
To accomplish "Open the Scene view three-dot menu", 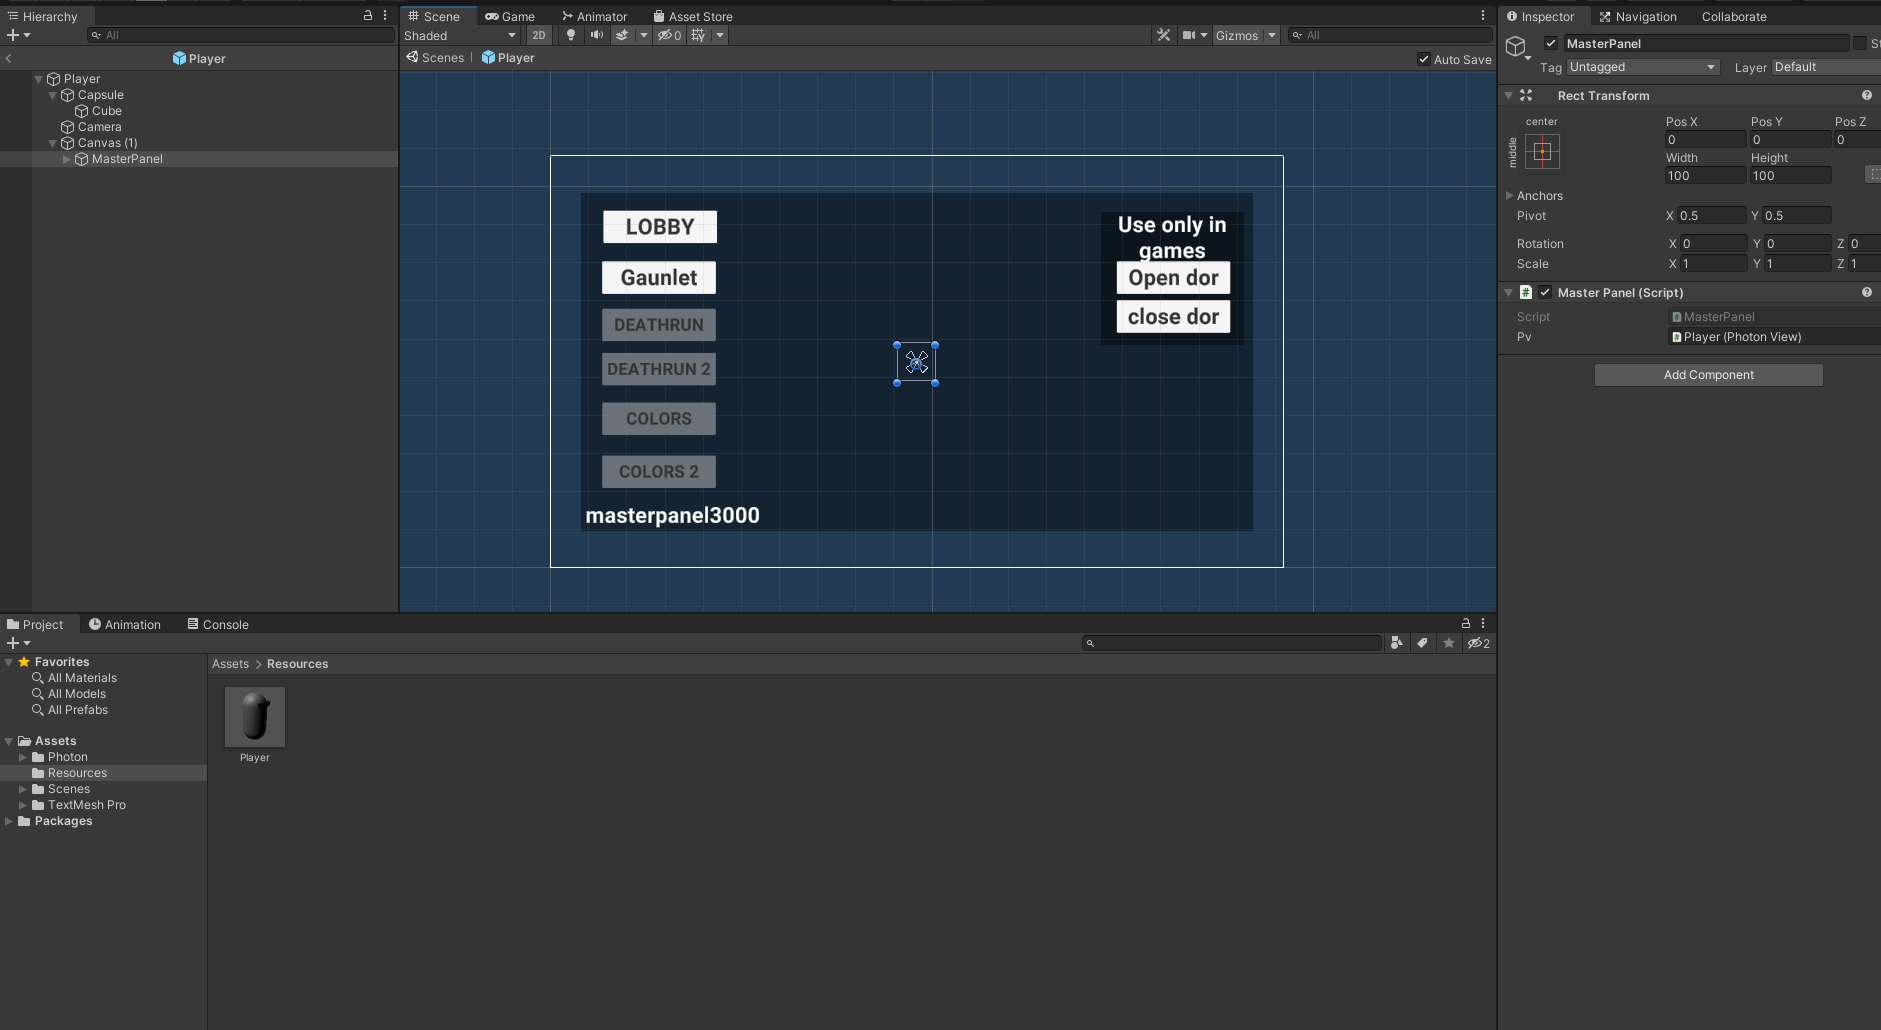I will (1483, 16).
